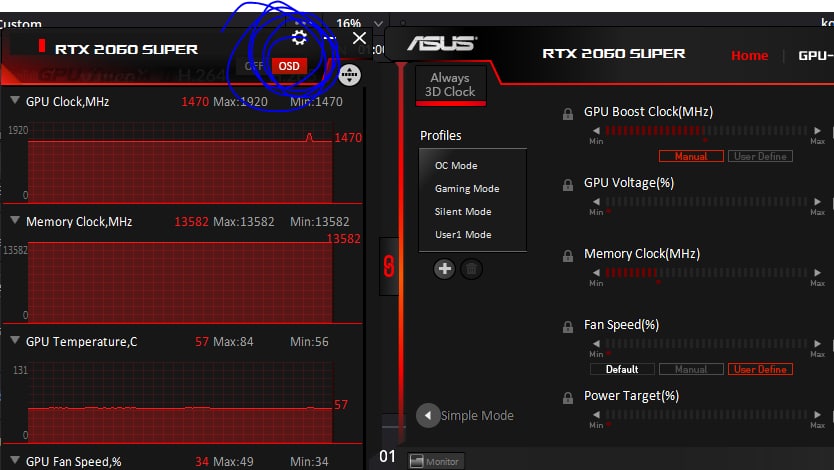Toggle Always 3D Clock
834x470 pixels.
point(450,85)
